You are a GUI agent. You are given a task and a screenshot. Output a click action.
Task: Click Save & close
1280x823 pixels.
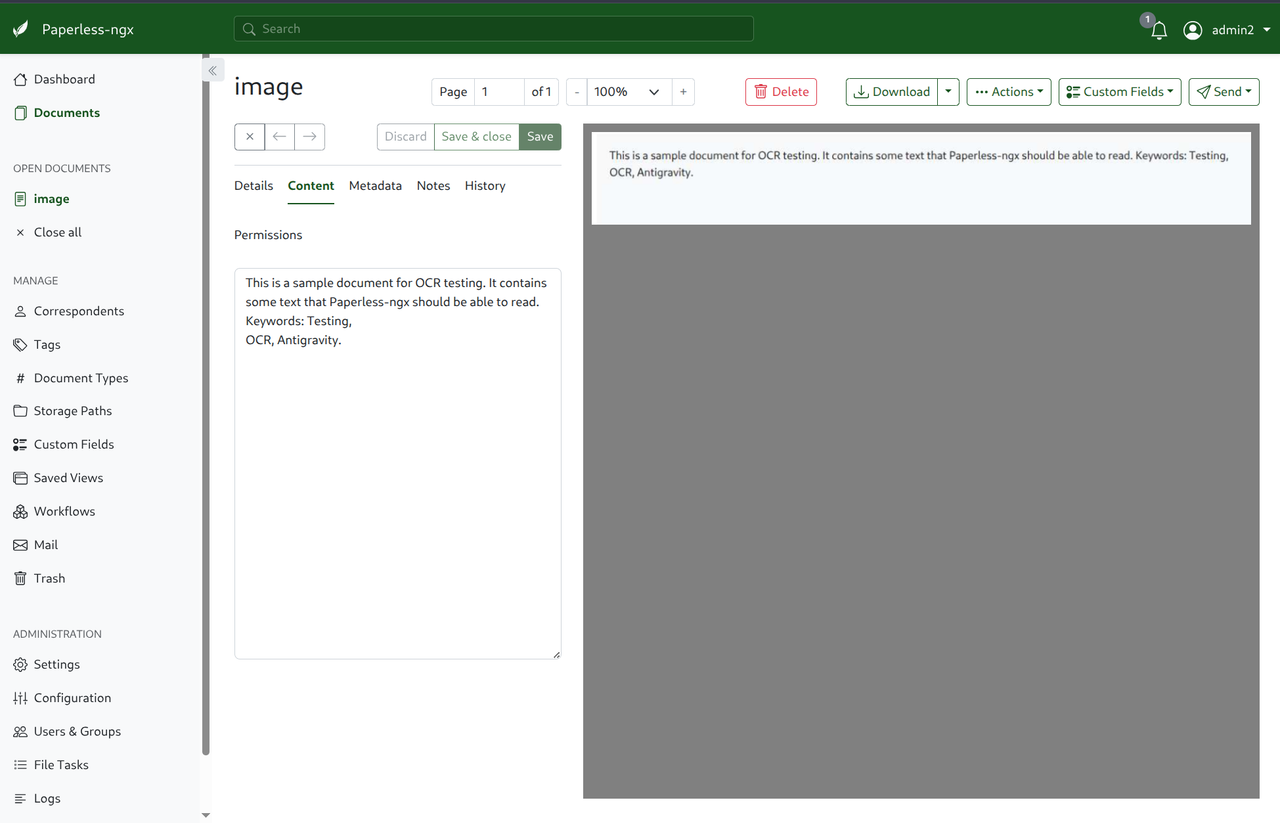476,136
